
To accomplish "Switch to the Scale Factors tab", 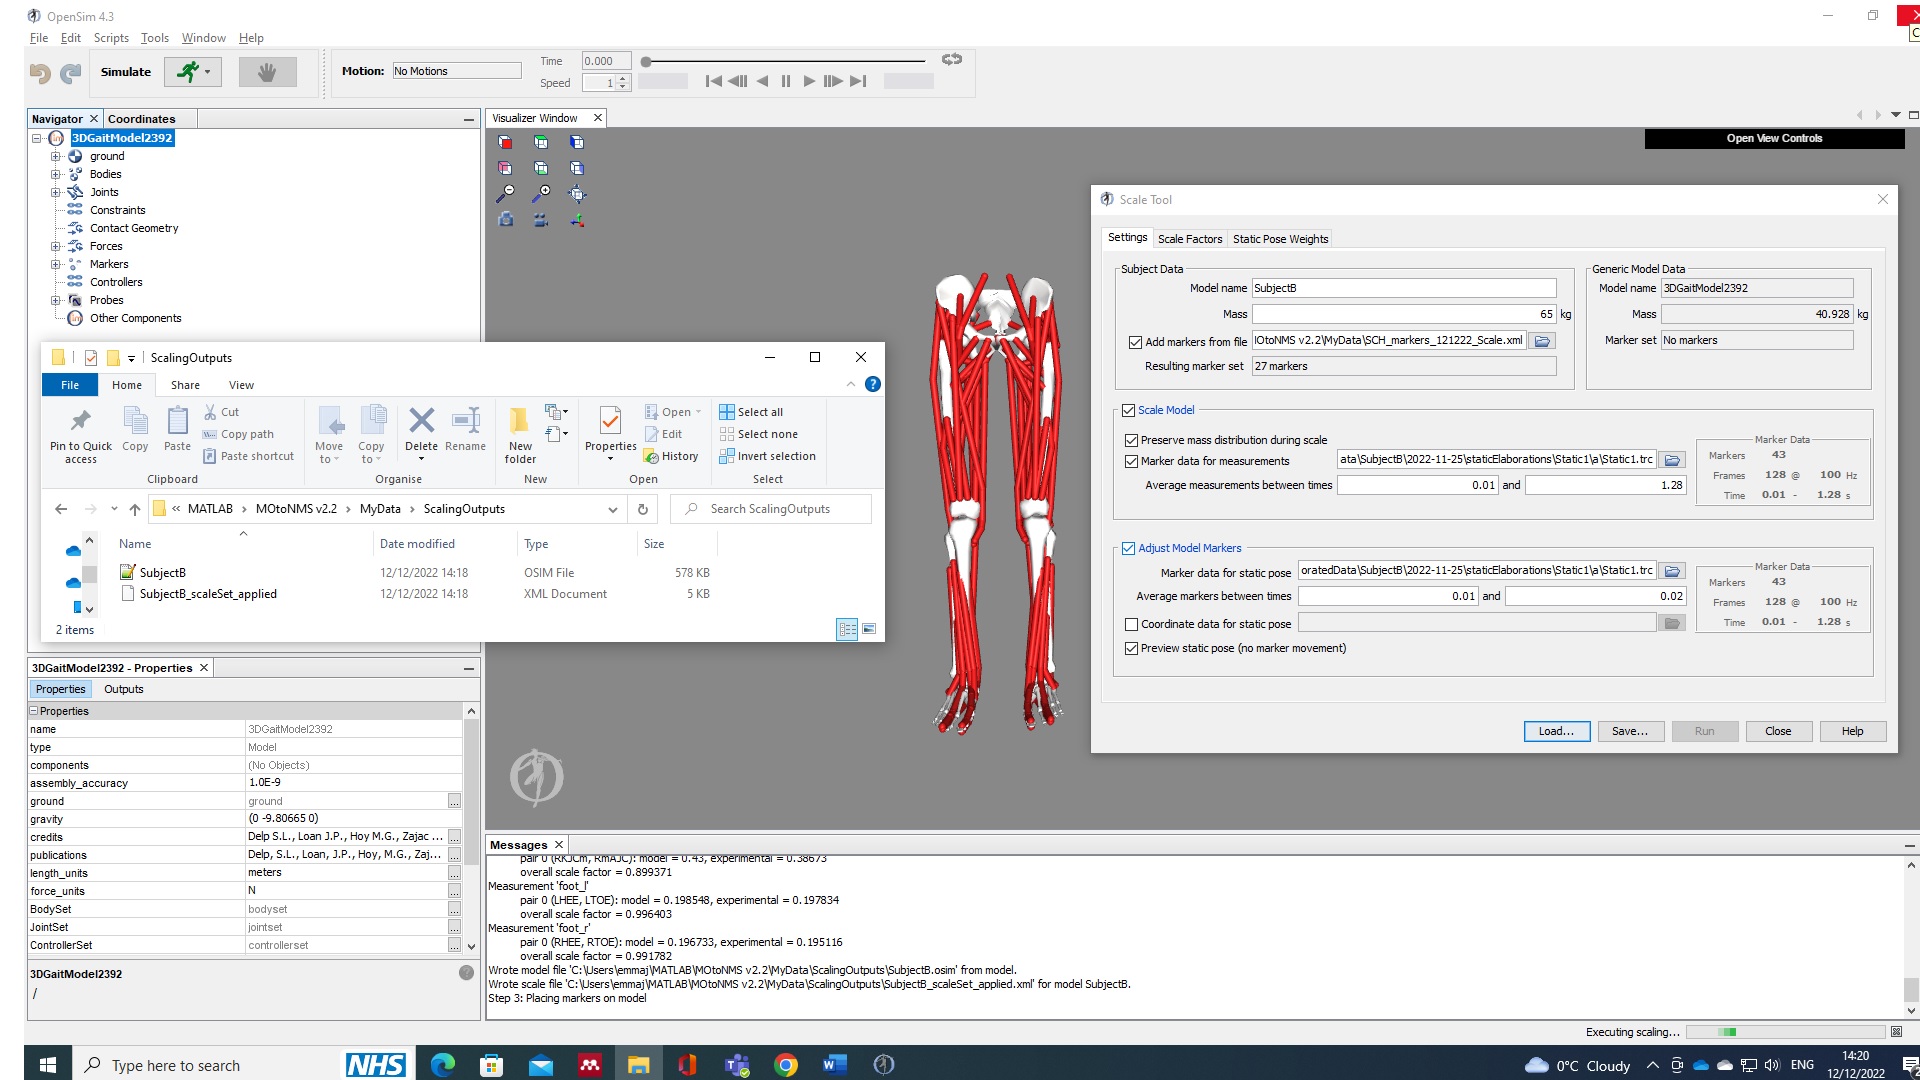I will pos(1190,239).
